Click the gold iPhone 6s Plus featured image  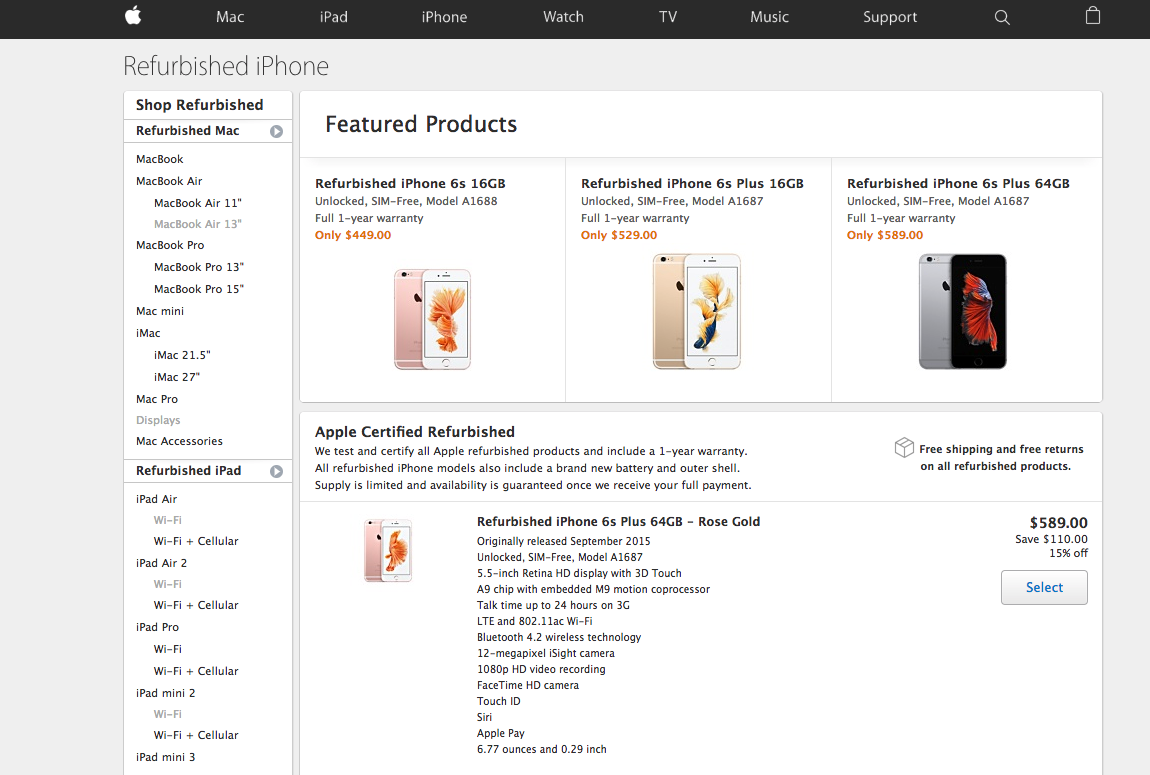[697, 311]
